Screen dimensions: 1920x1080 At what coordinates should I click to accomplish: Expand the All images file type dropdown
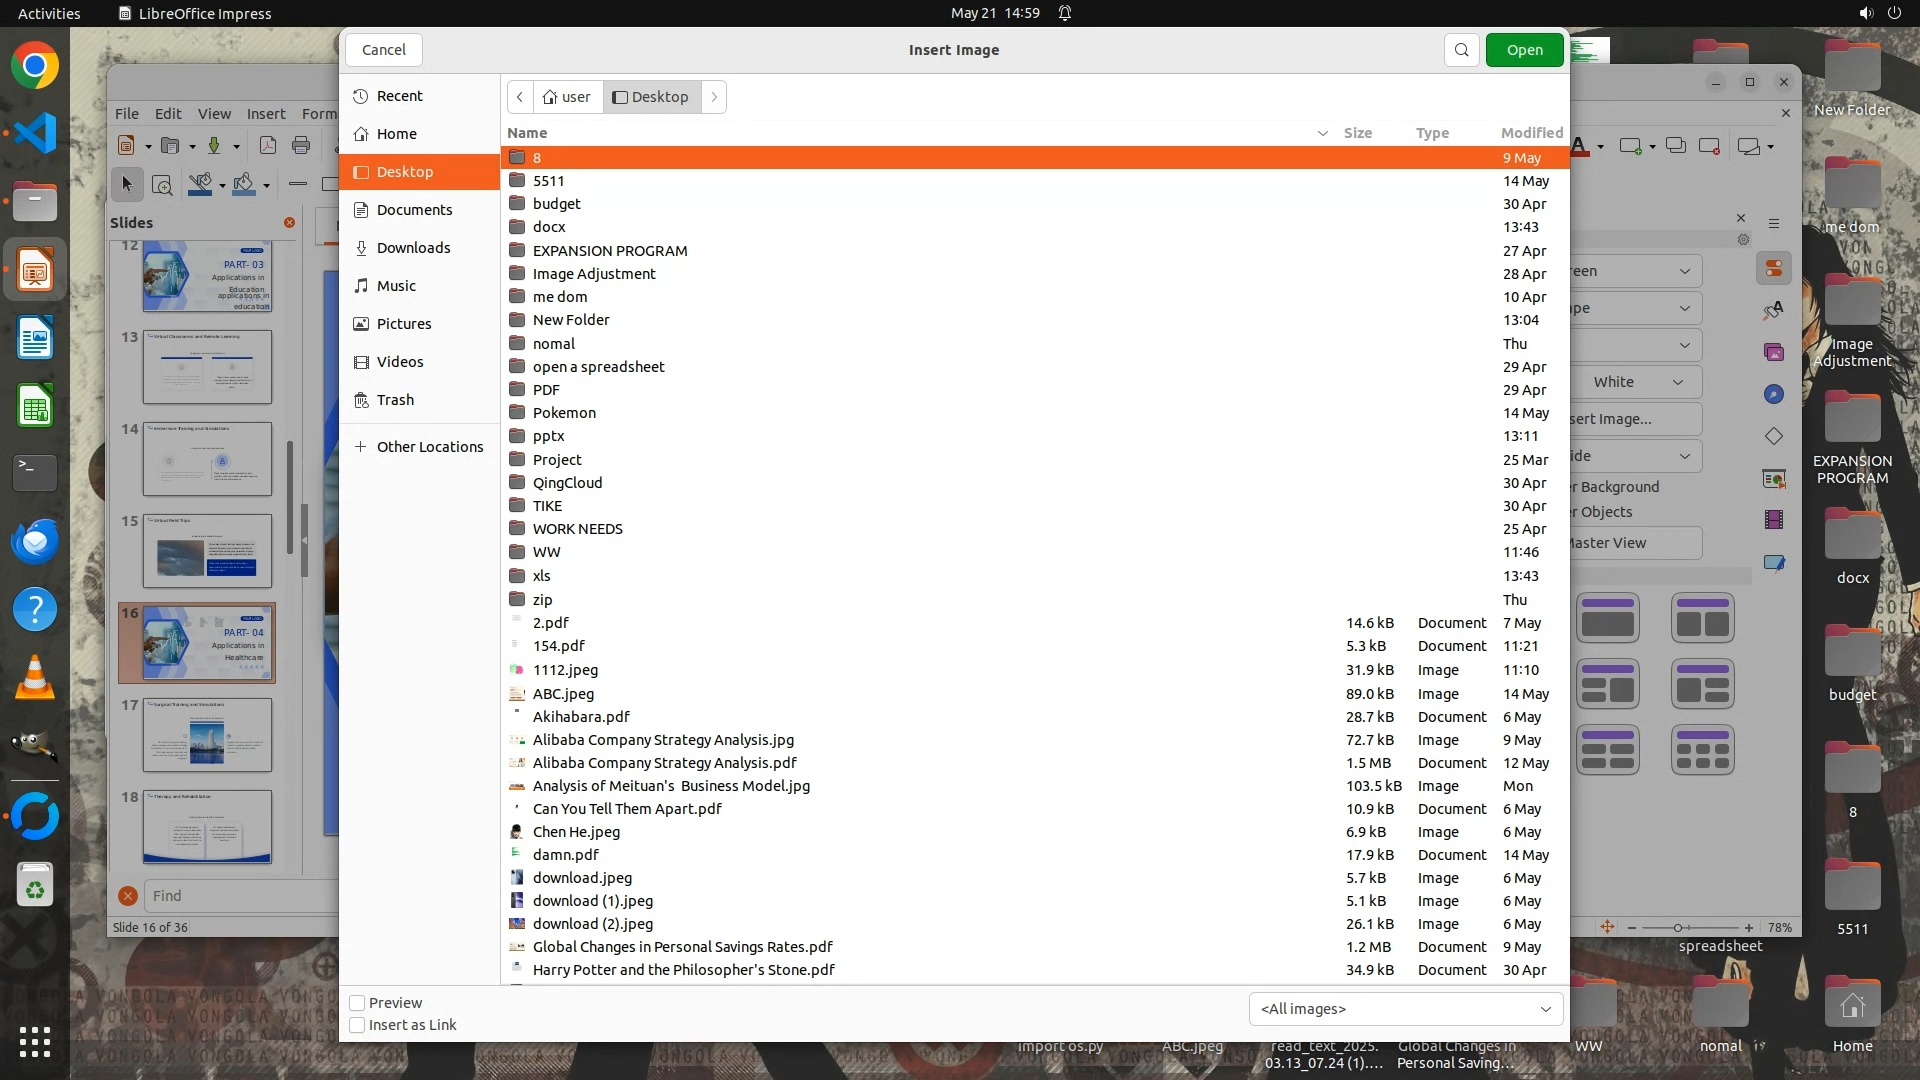click(1405, 1009)
